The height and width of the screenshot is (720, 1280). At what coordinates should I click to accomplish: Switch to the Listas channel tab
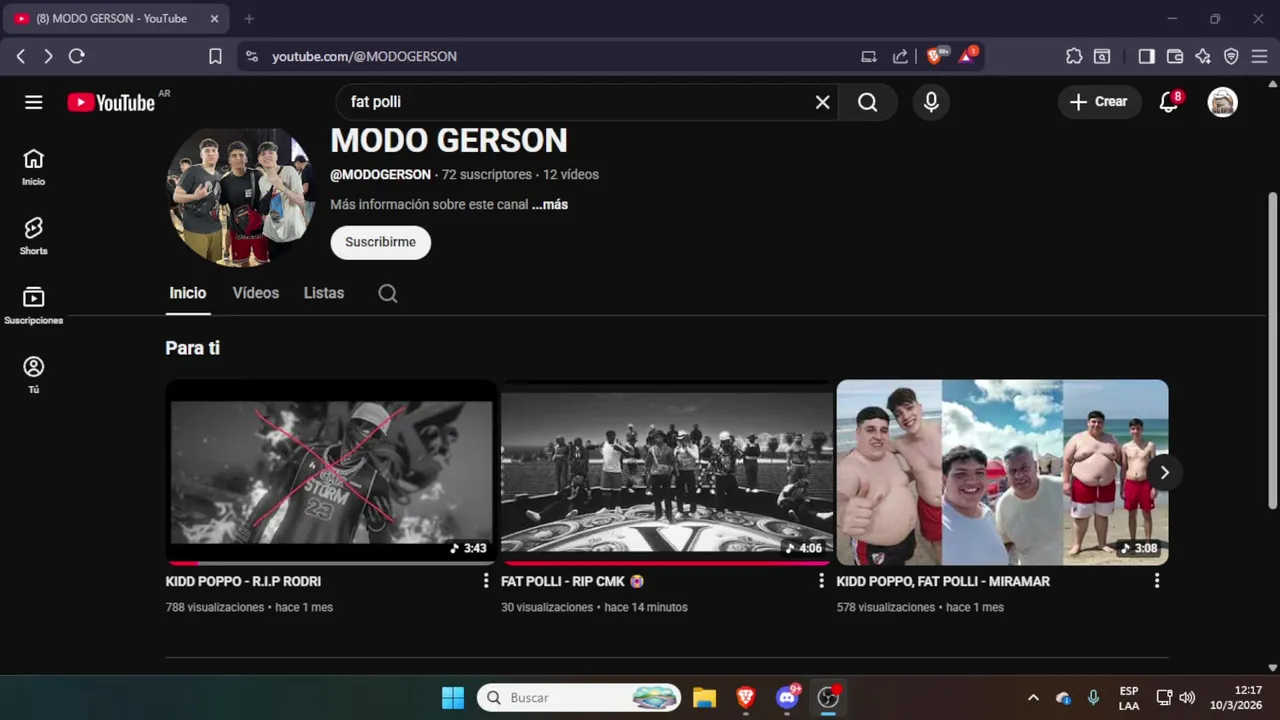click(x=324, y=293)
